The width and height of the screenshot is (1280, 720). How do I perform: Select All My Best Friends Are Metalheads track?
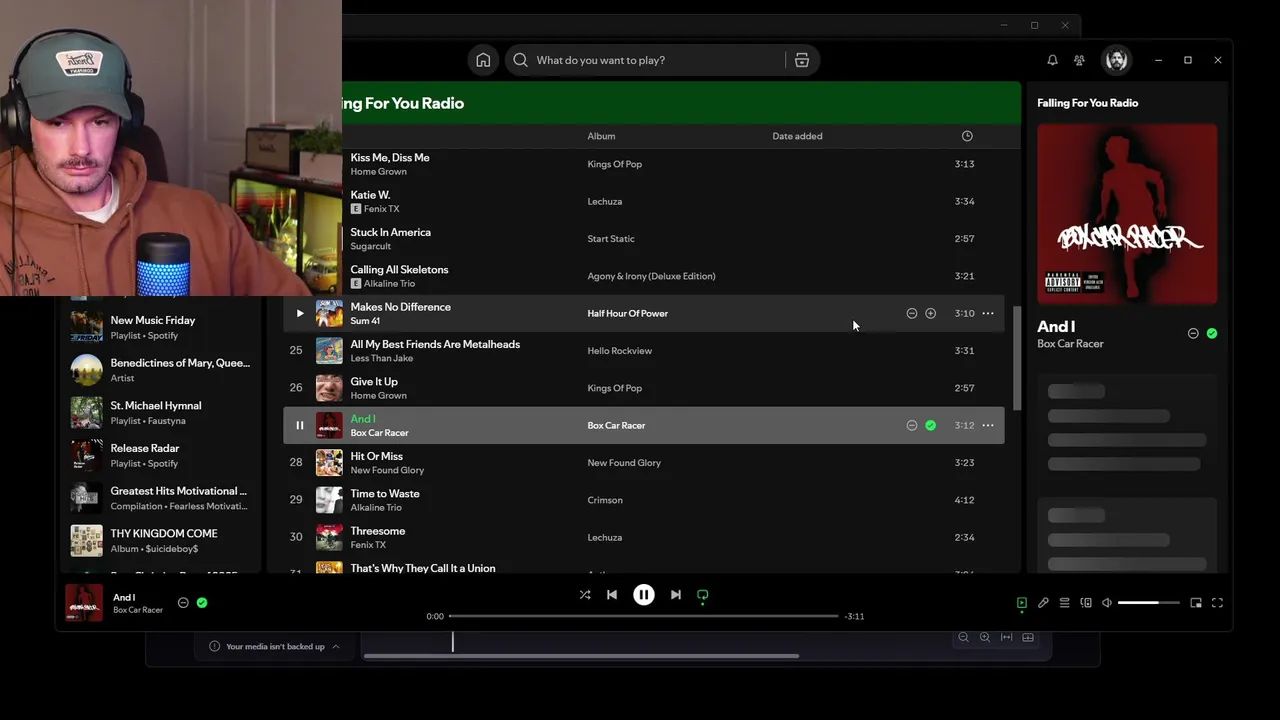(644, 351)
